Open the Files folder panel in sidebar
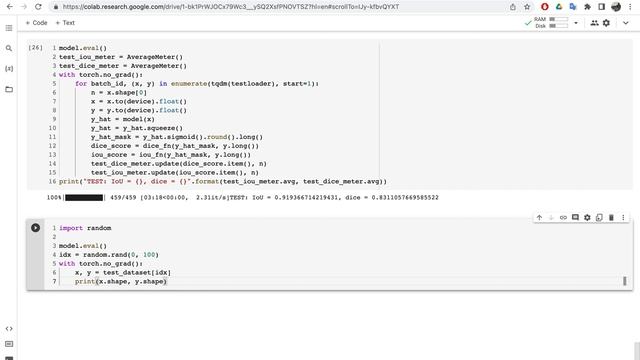The width and height of the screenshot is (640, 360). (x=9, y=89)
